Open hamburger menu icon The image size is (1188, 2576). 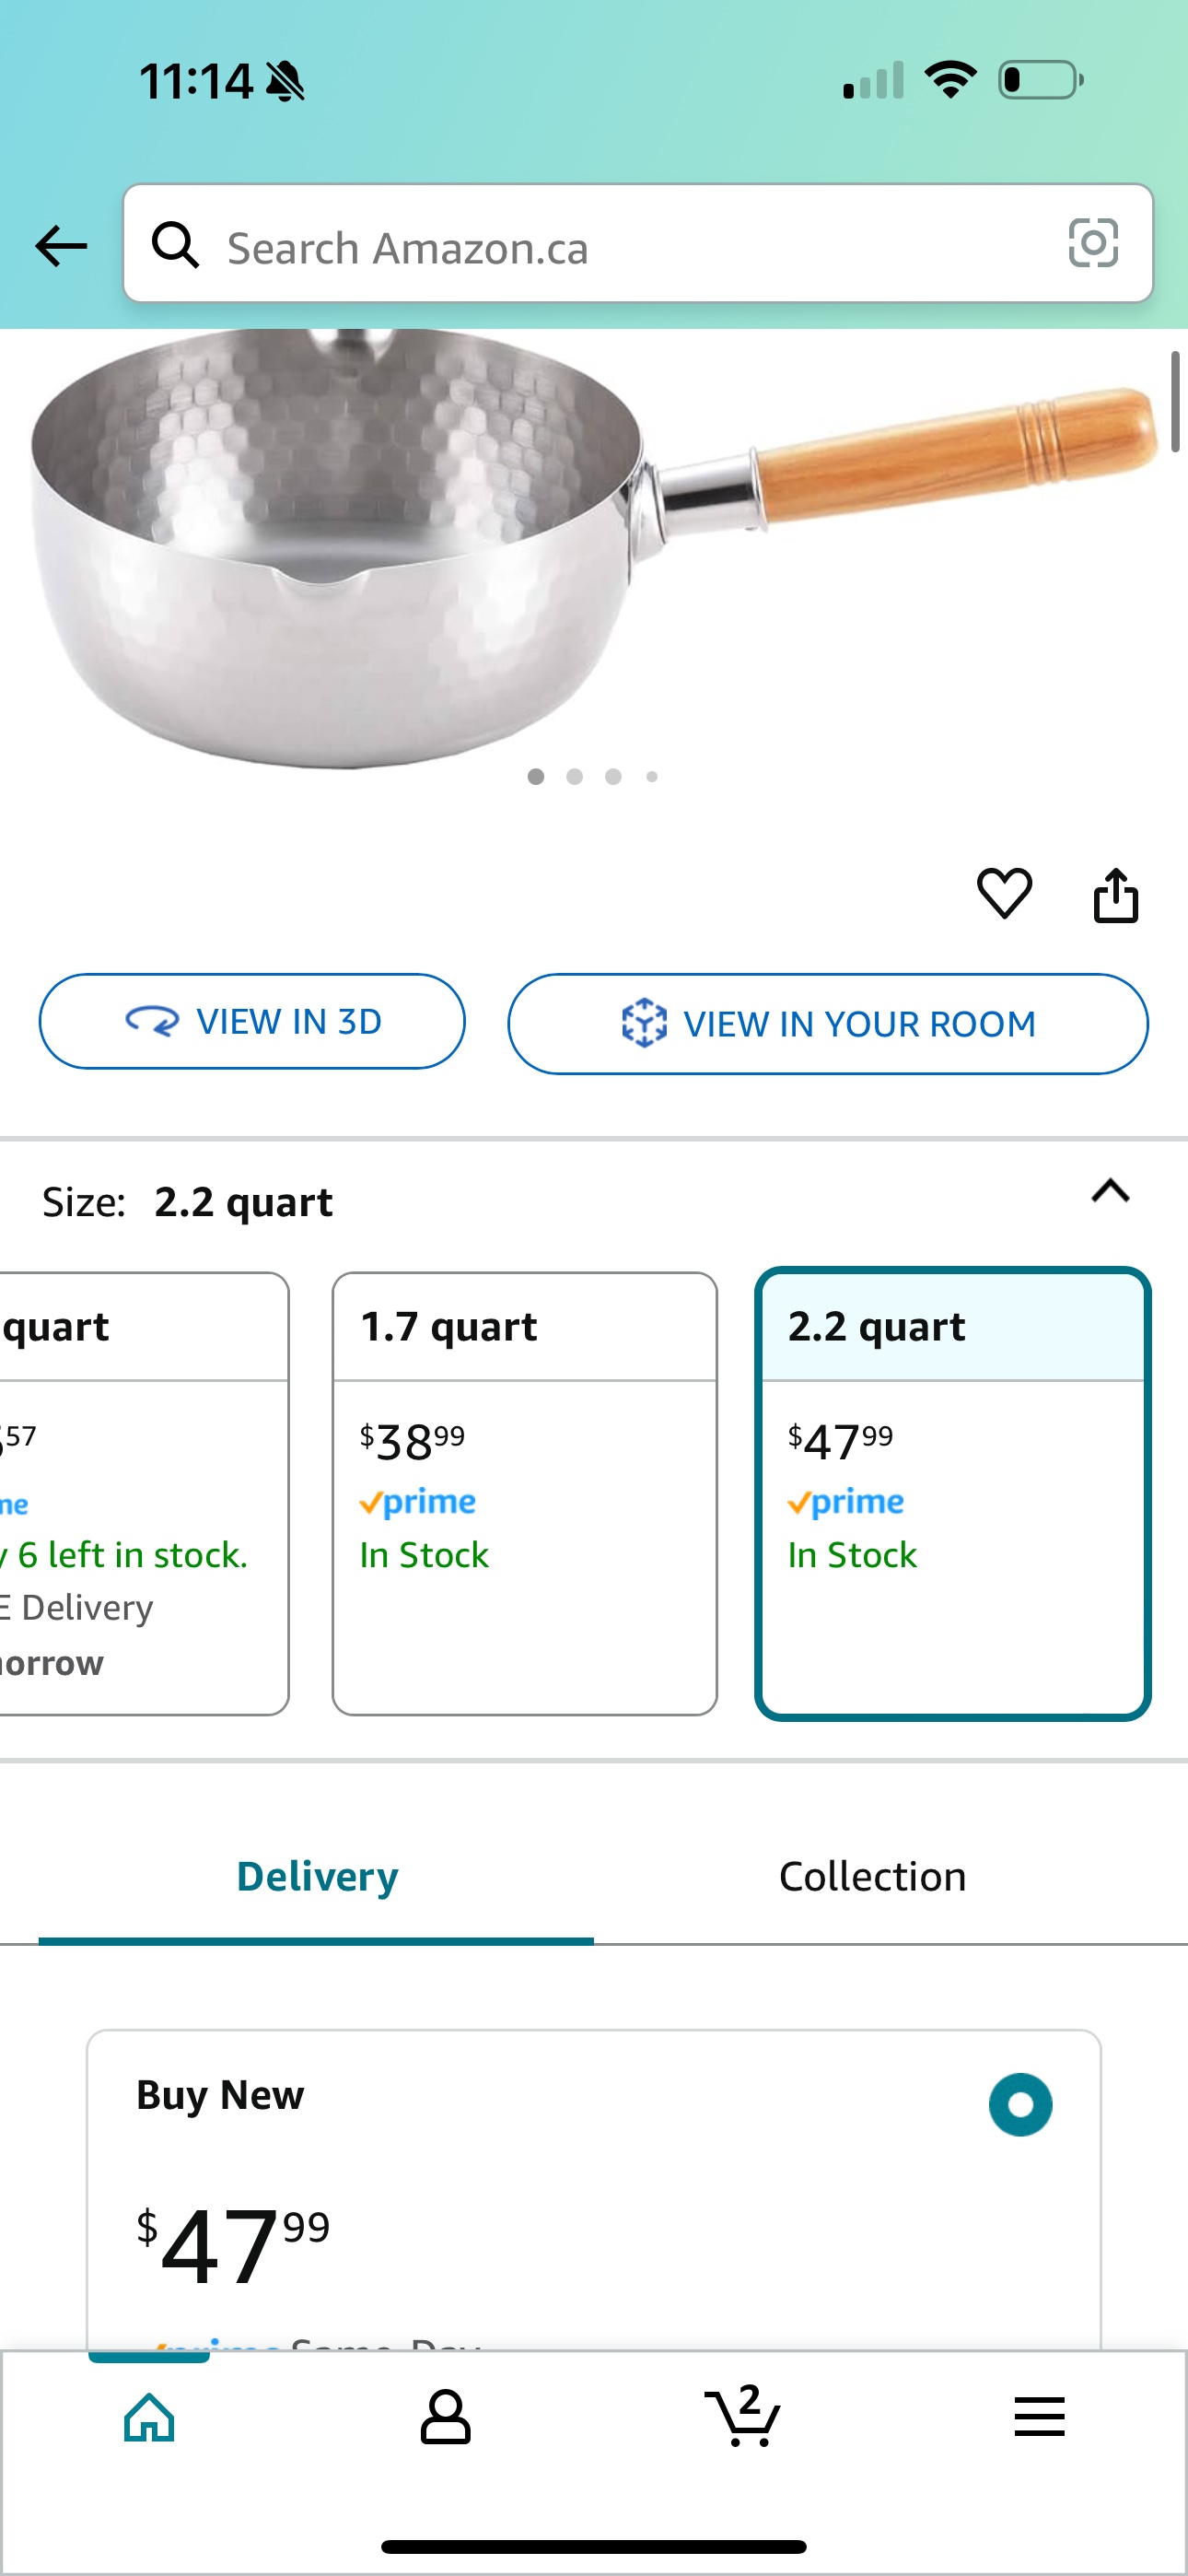(x=1039, y=2417)
